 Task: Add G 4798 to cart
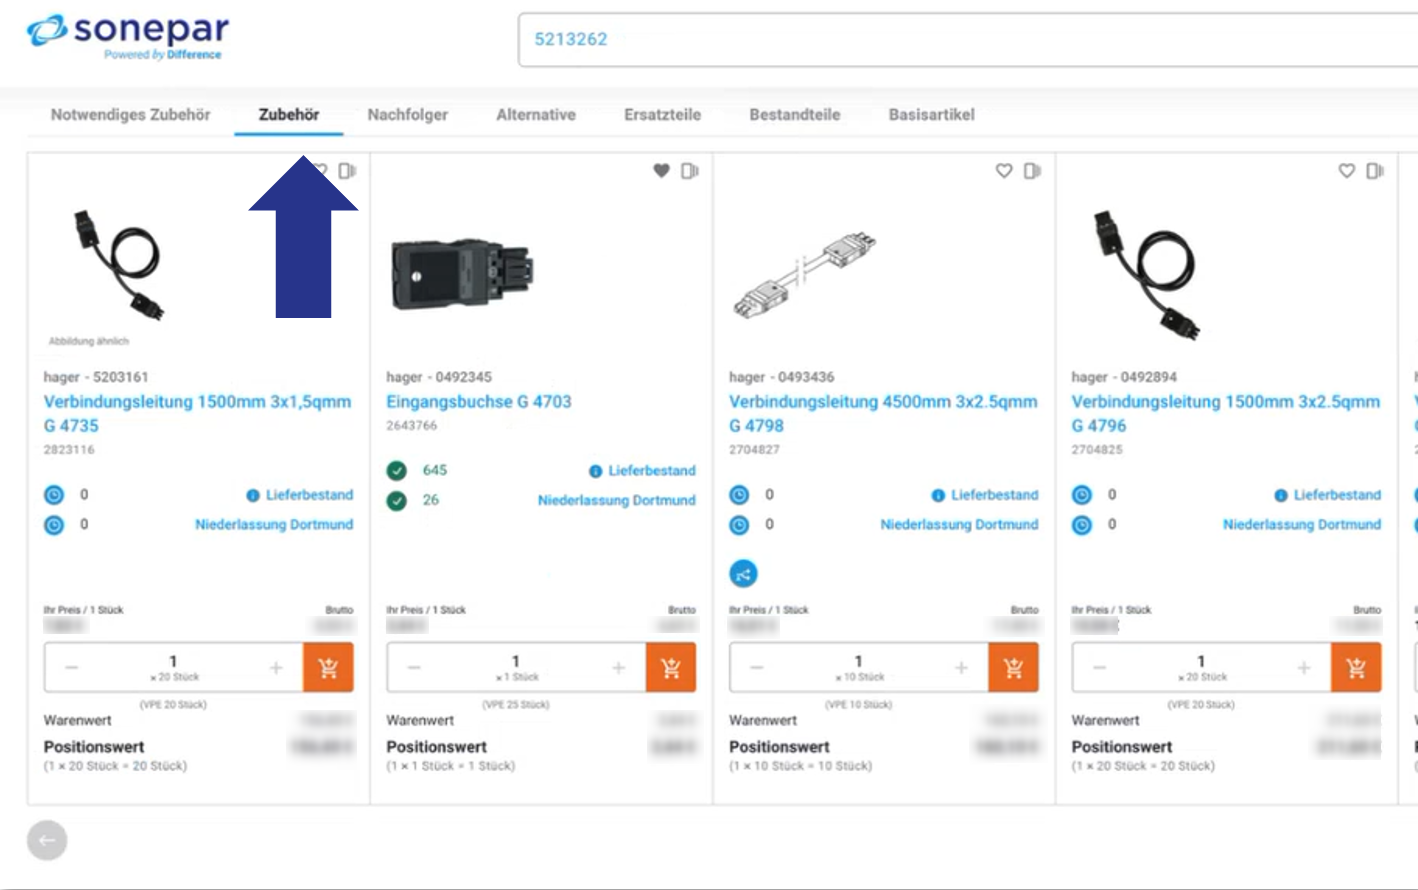[x=1014, y=668]
